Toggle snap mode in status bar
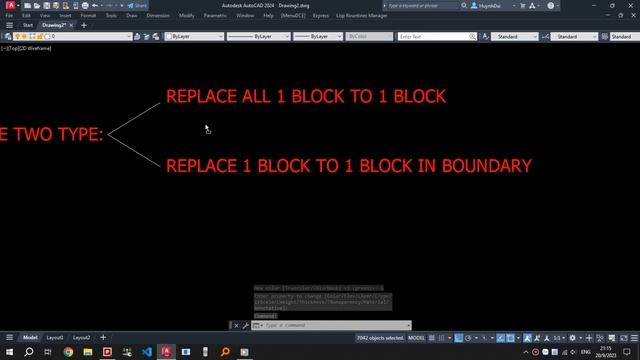This screenshot has height=360, width=640. point(442,338)
